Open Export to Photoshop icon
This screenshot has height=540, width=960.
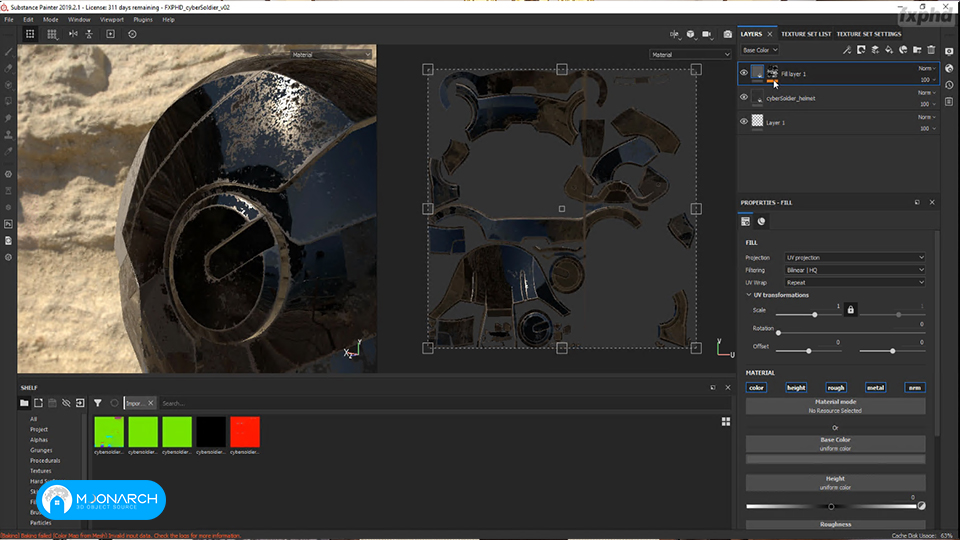[x=9, y=224]
